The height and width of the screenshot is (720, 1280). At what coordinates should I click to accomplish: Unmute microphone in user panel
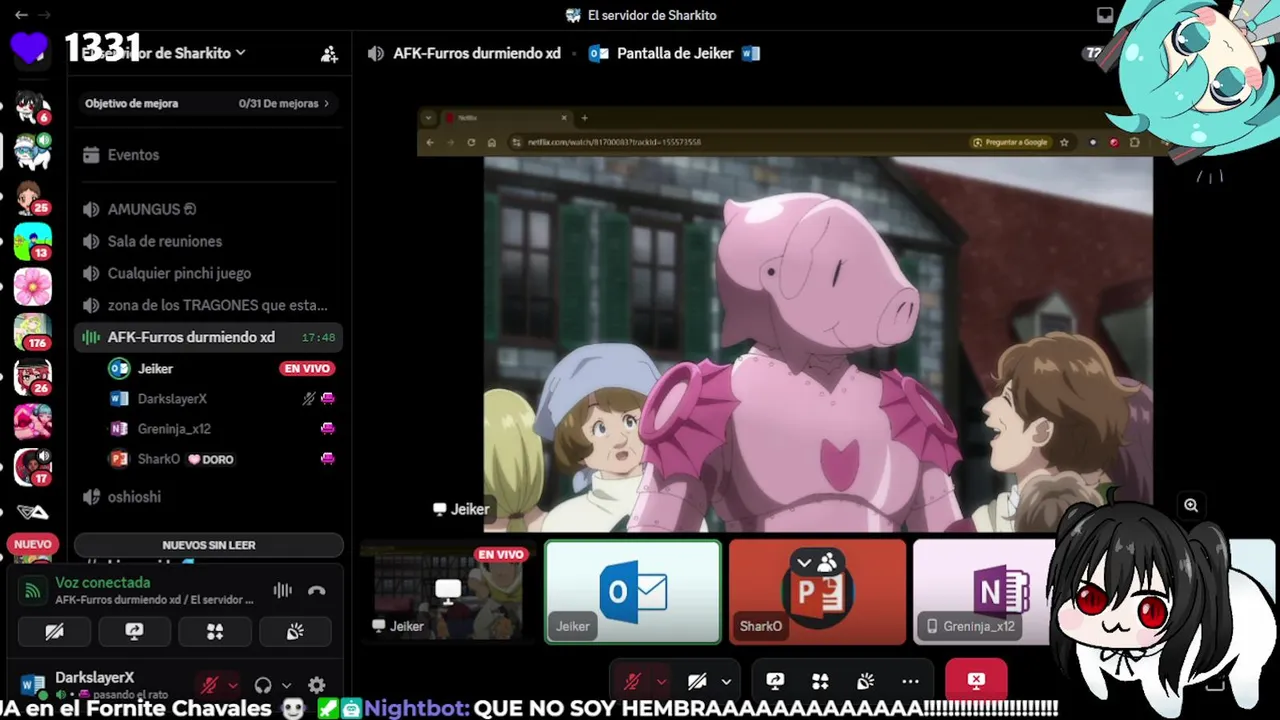pyautogui.click(x=210, y=685)
